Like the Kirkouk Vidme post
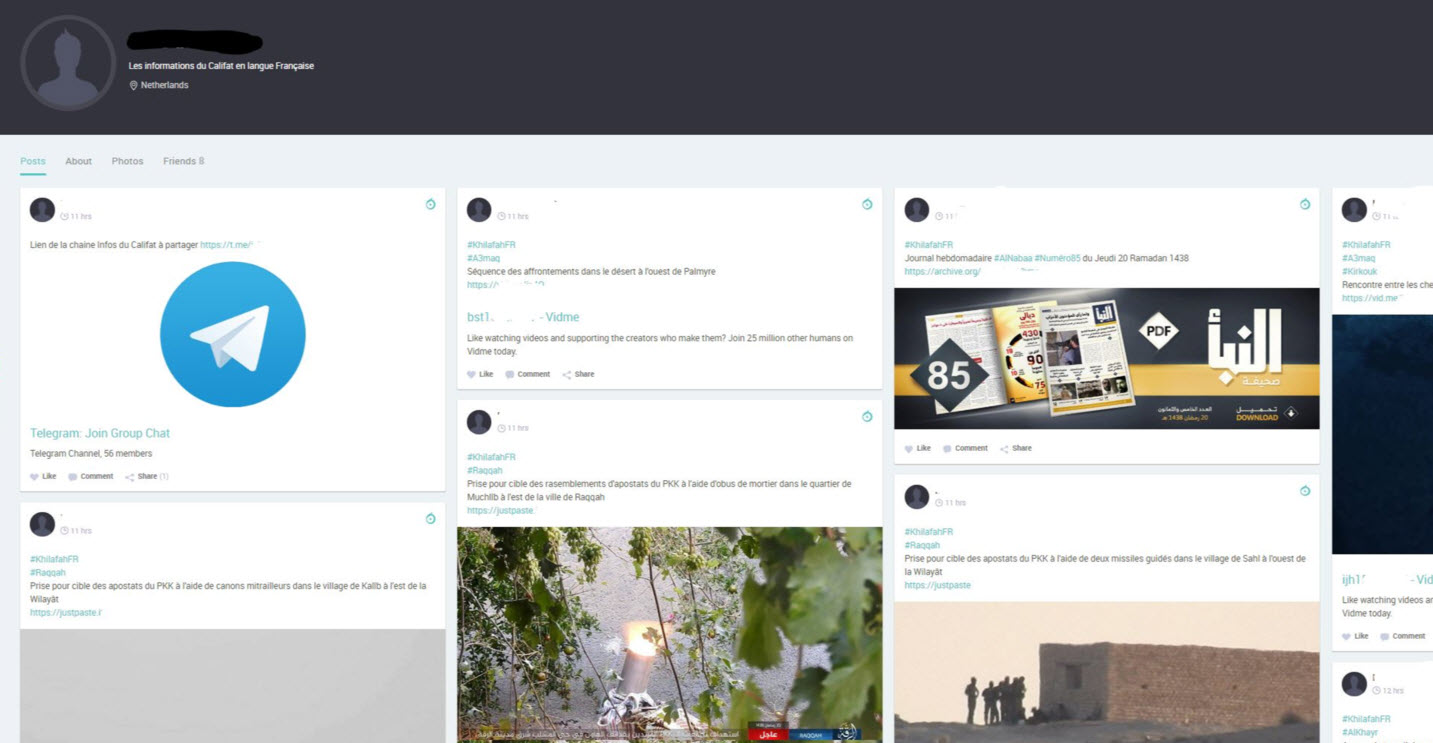The width and height of the screenshot is (1433, 743). (x=1355, y=636)
